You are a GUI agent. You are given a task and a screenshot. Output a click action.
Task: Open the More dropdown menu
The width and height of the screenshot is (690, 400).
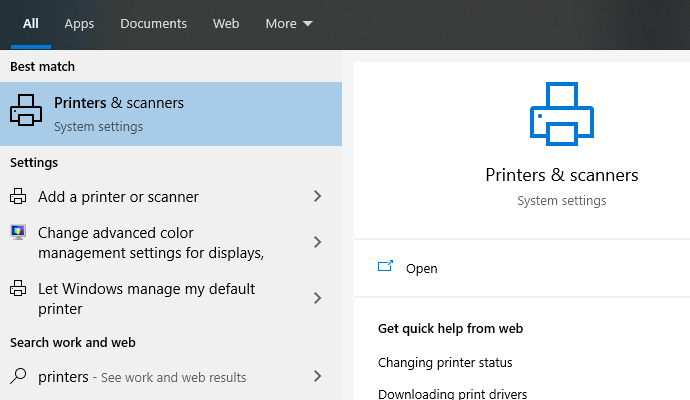289,24
